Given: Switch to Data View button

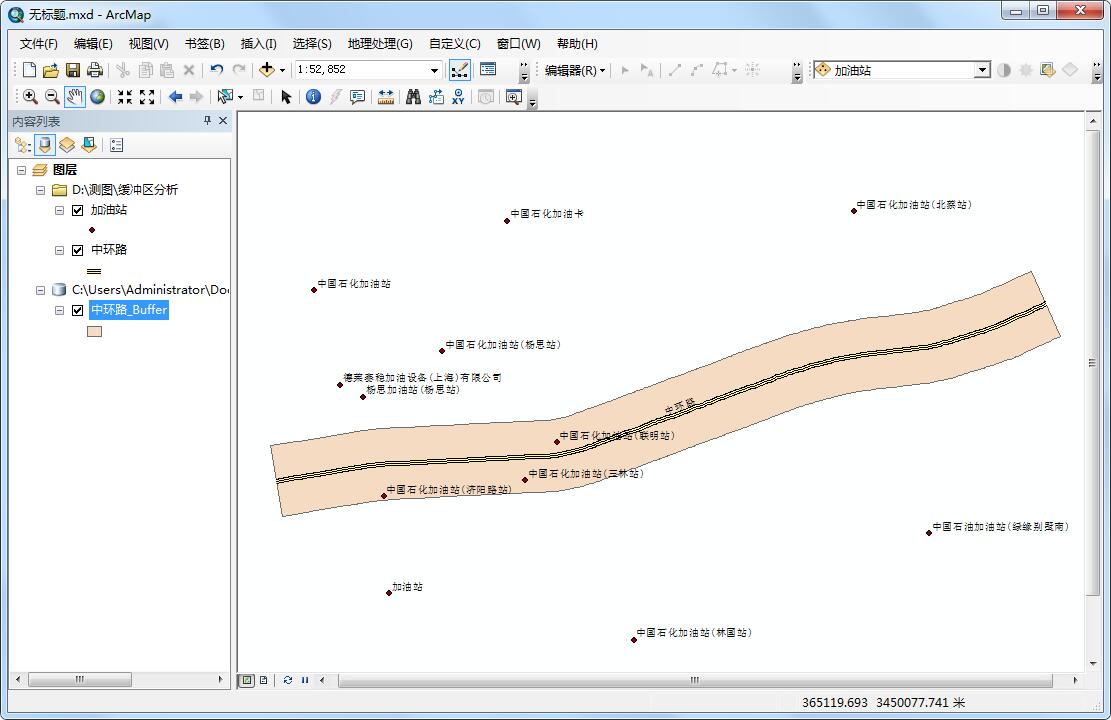Looking at the screenshot, I should coord(247,680).
